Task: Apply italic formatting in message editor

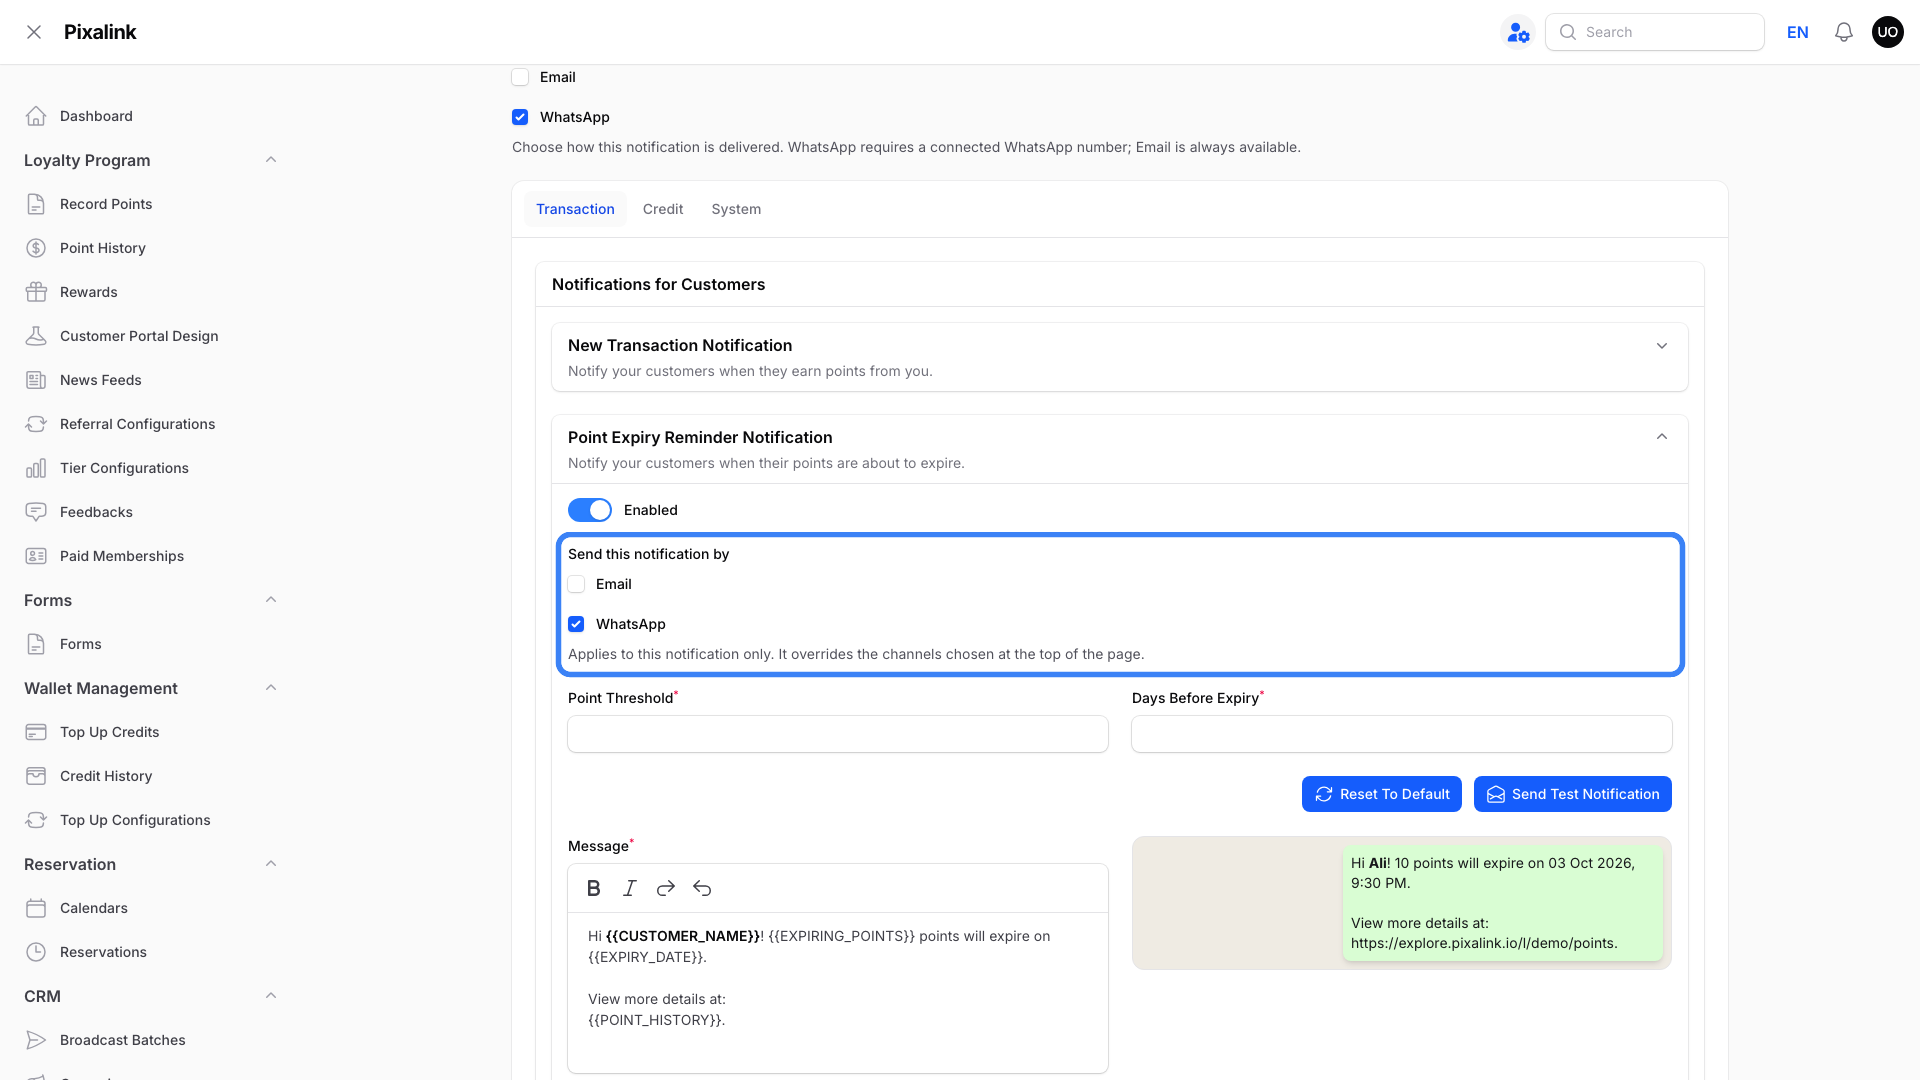Action: 630,888
